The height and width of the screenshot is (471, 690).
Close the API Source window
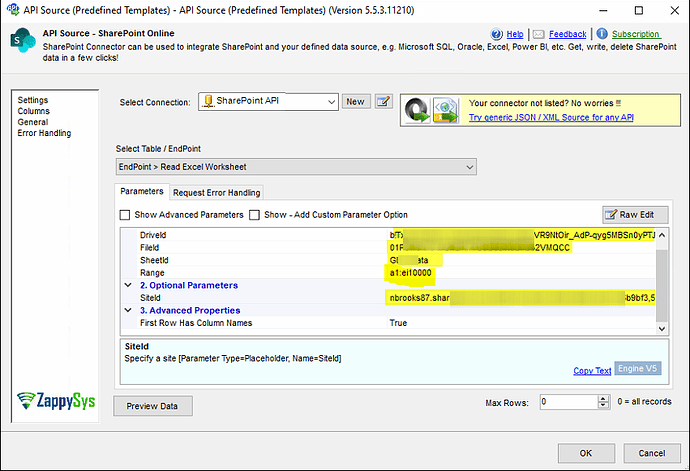[x=675, y=11]
